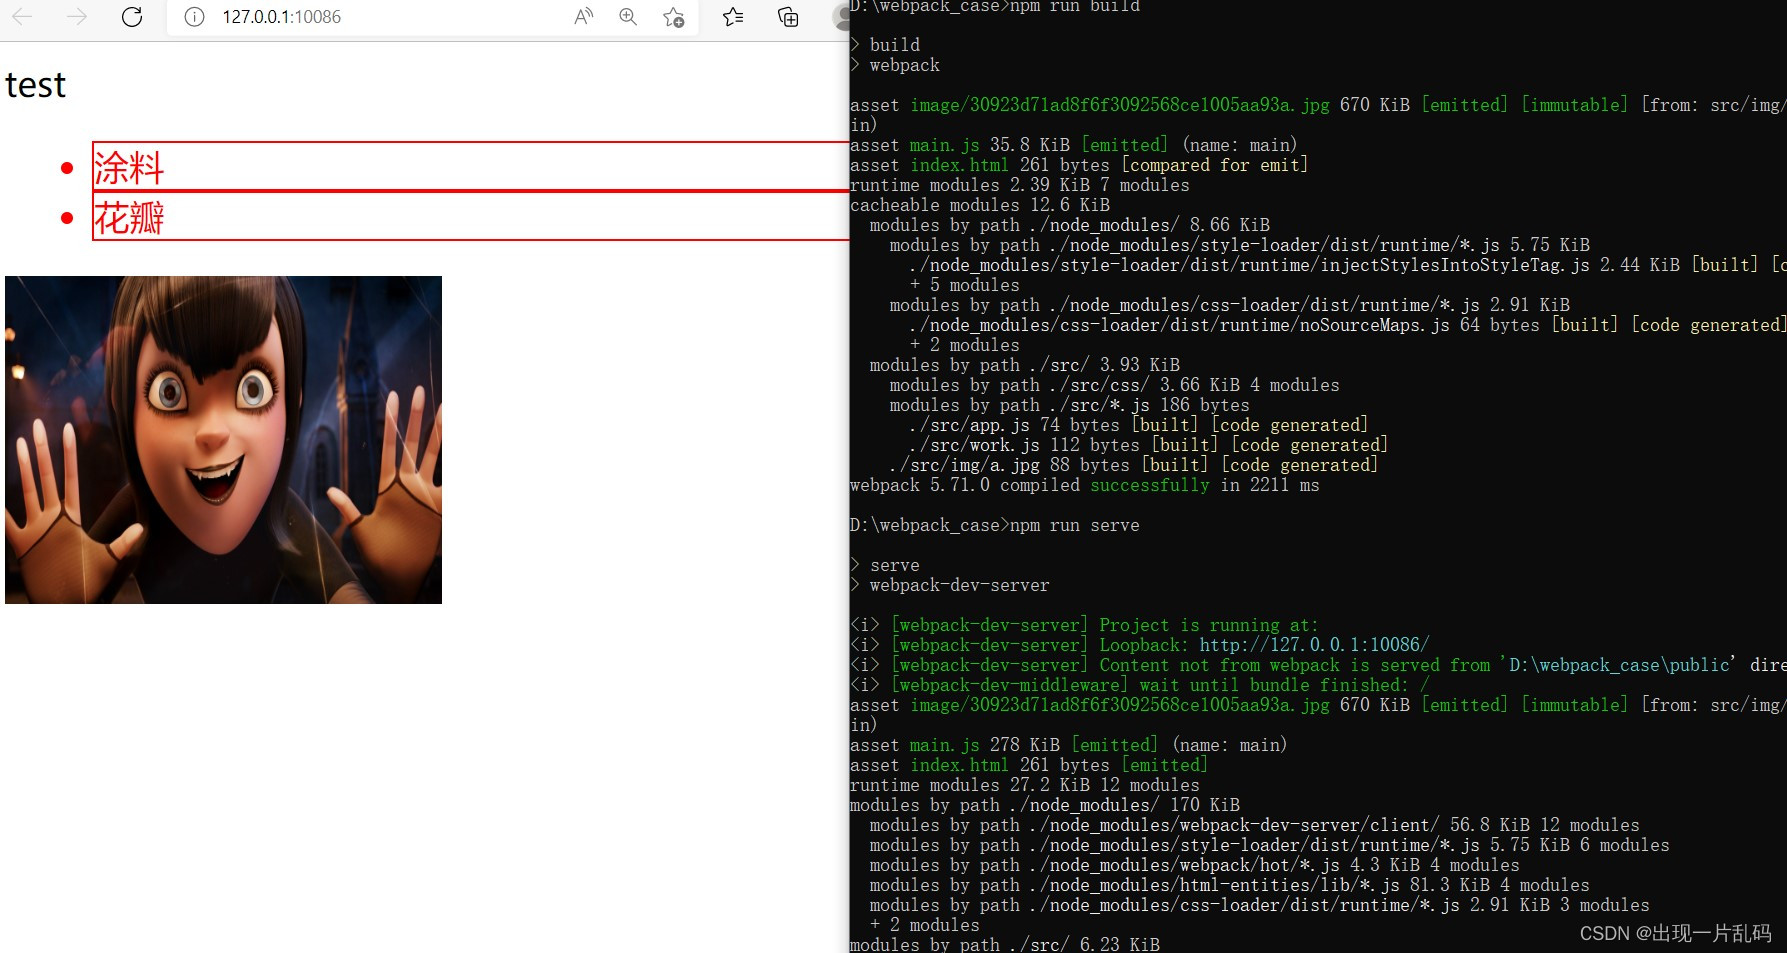Open the Favorites list icon
The image size is (1787, 953).
(733, 17)
